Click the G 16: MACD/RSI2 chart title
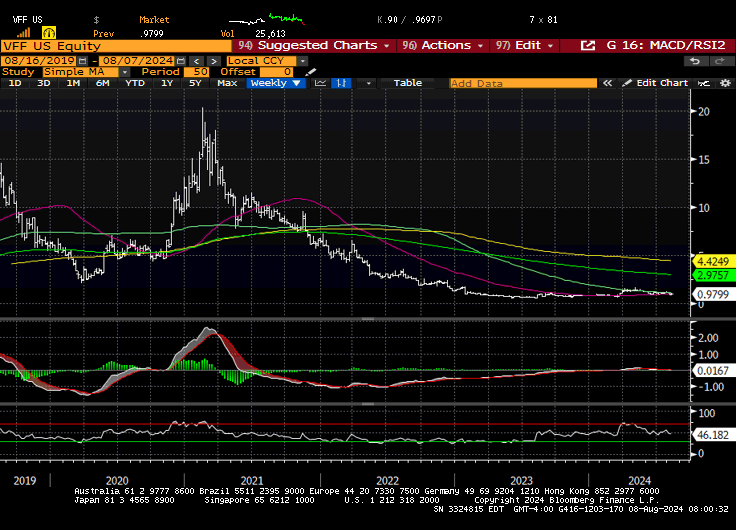Image resolution: width=736 pixels, height=530 pixels. pyautogui.click(x=666, y=46)
